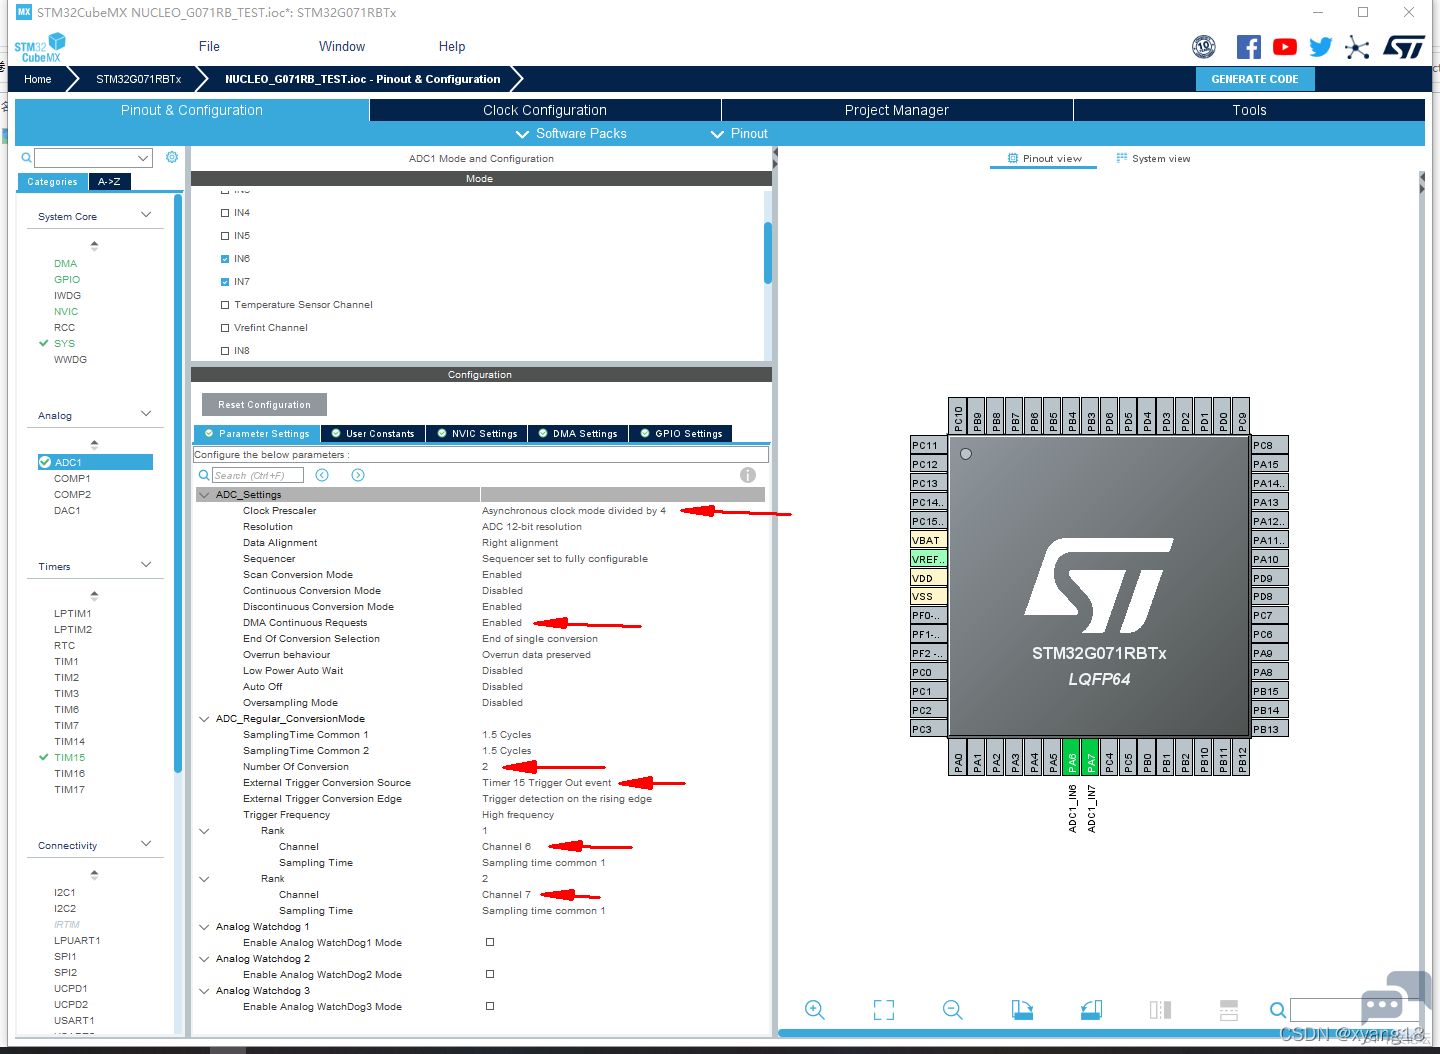Open the File menu
Image resolution: width=1440 pixels, height=1054 pixels.
click(x=209, y=47)
